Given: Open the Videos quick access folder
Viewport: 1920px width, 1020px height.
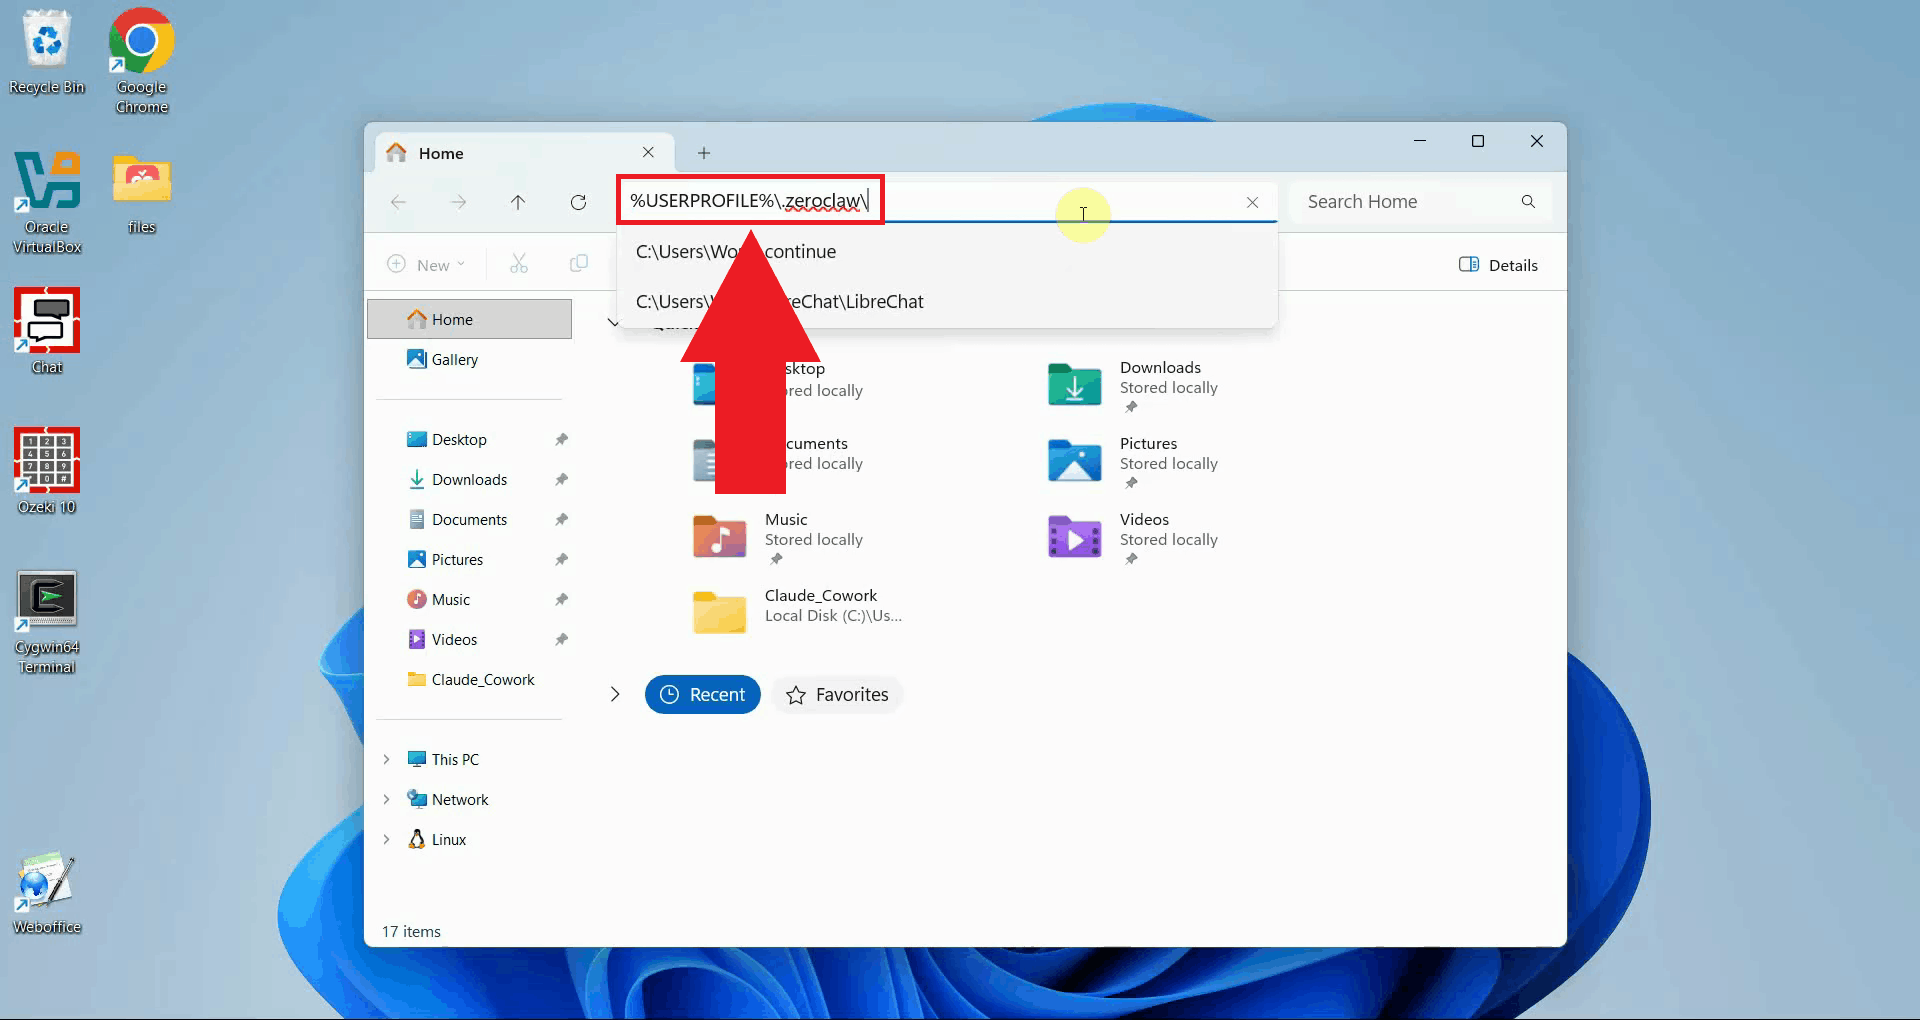Looking at the screenshot, I should click(1135, 537).
